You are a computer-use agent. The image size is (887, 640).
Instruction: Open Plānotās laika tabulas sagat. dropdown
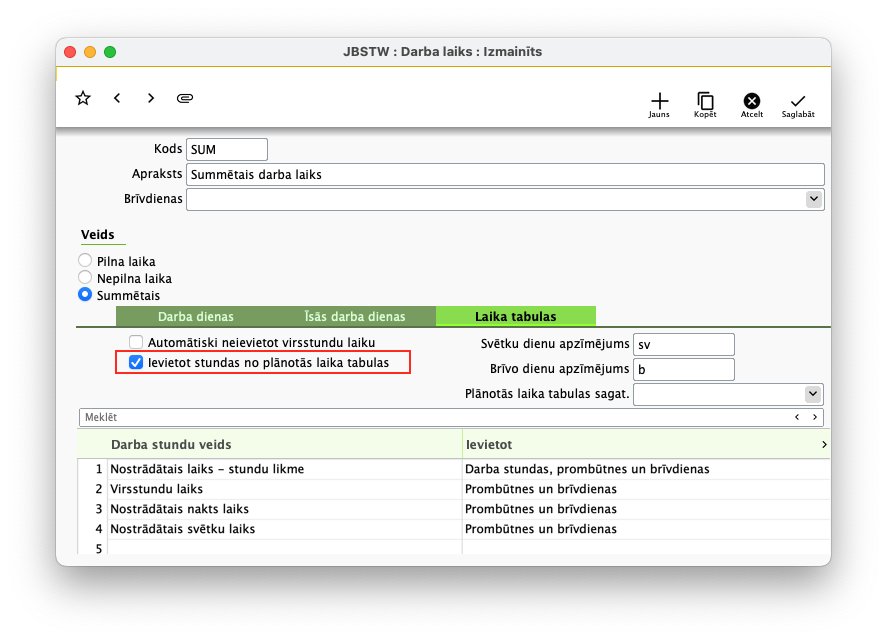point(813,393)
